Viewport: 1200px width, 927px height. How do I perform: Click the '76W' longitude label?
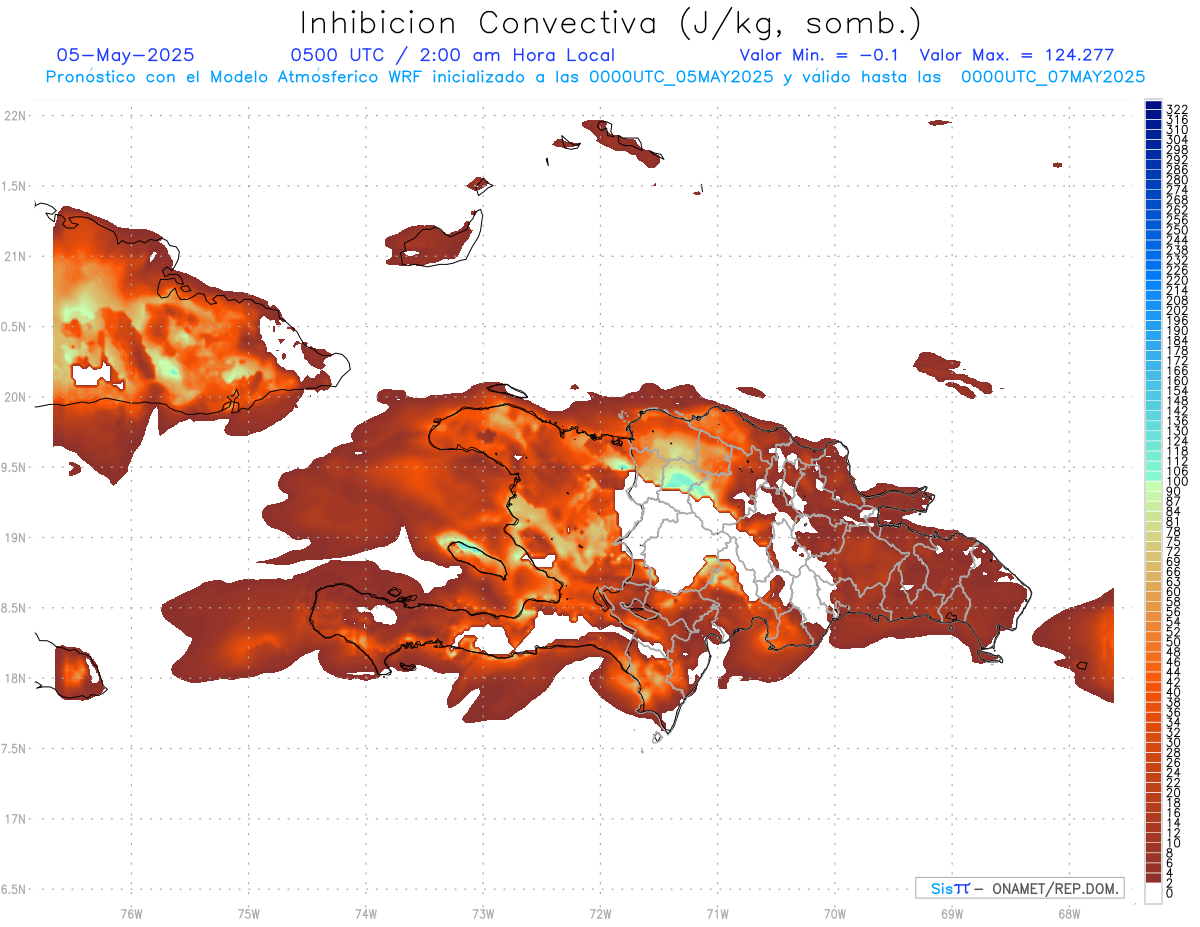pos(131,913)
